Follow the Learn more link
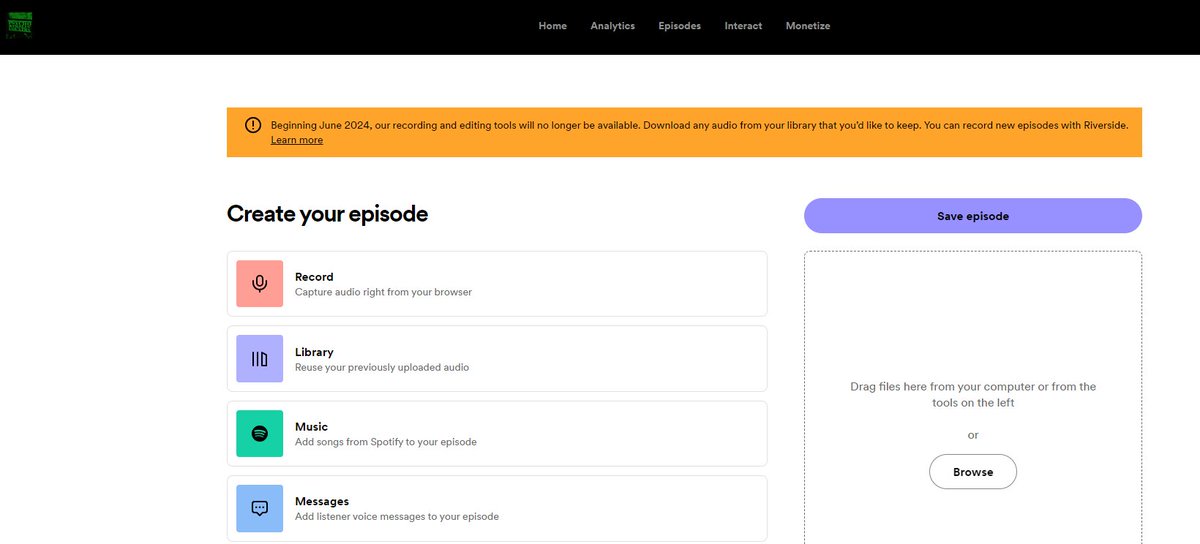 pyautogui.click(x=297, y=140)
